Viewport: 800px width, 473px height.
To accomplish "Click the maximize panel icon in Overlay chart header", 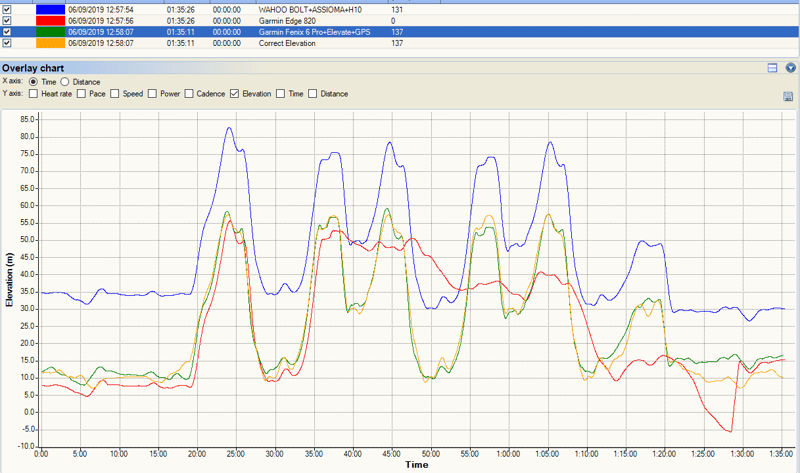I will point(772,68).
